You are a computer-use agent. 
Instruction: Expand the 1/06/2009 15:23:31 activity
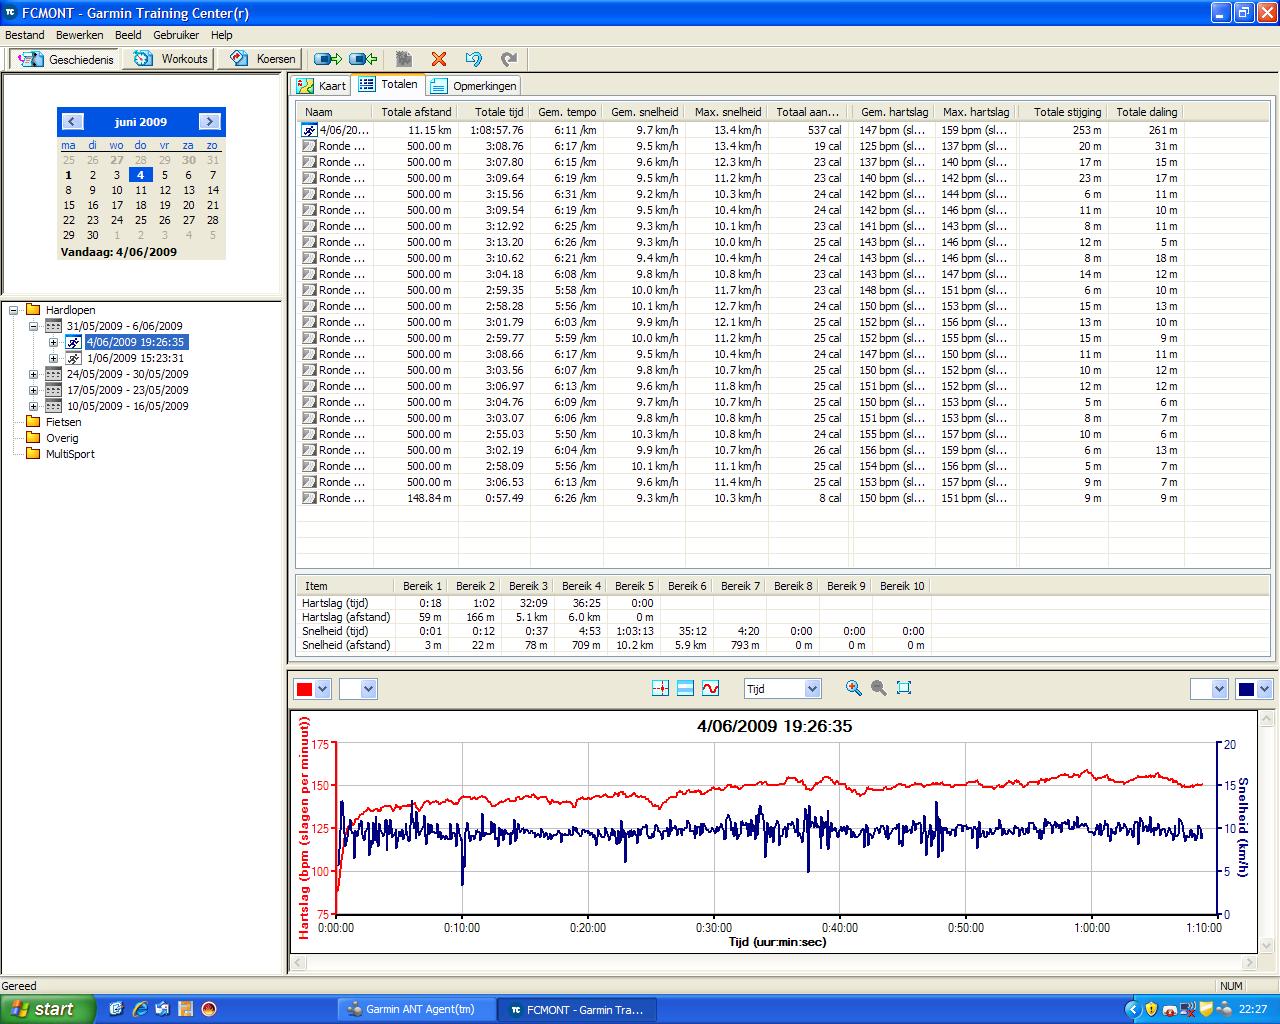point(53,358)
